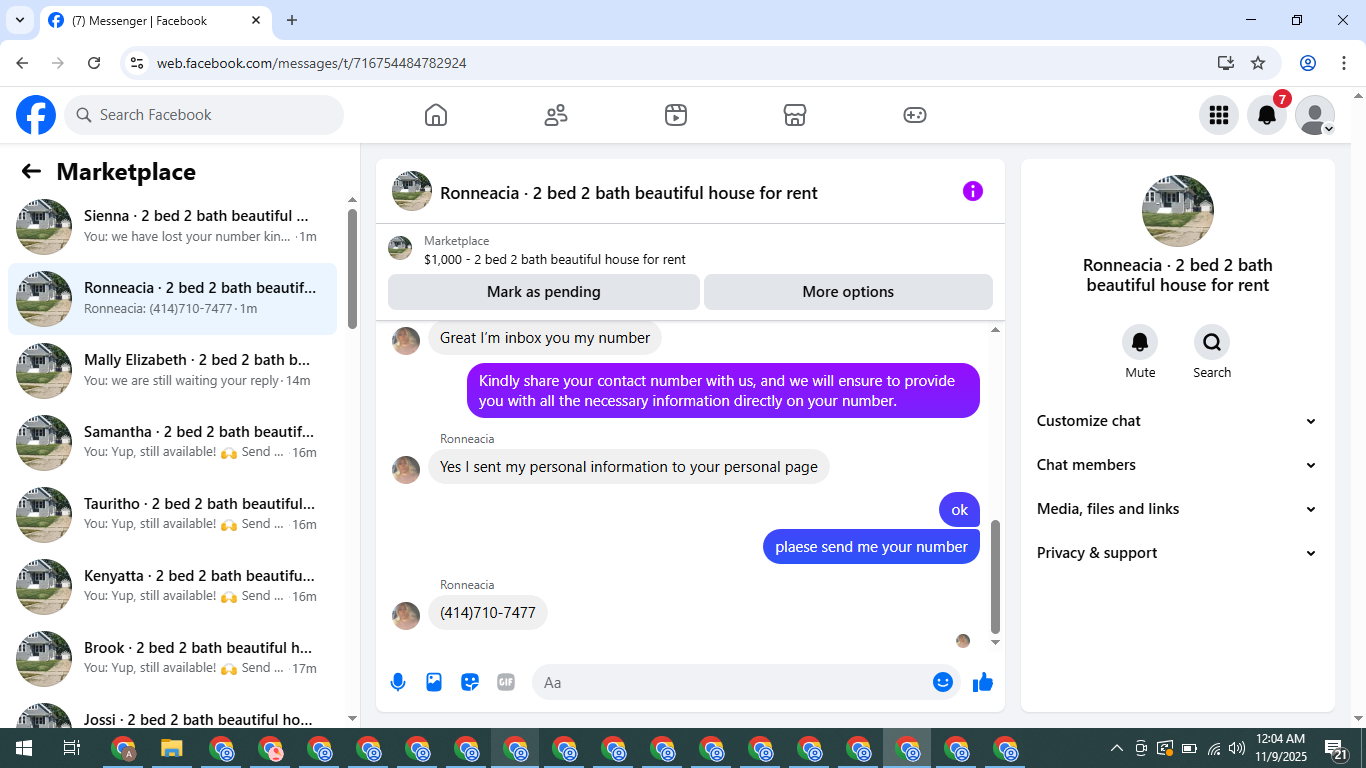1366x768 pixels.
Task: Open a new browser tab
Action: click(x=292, y=20)
